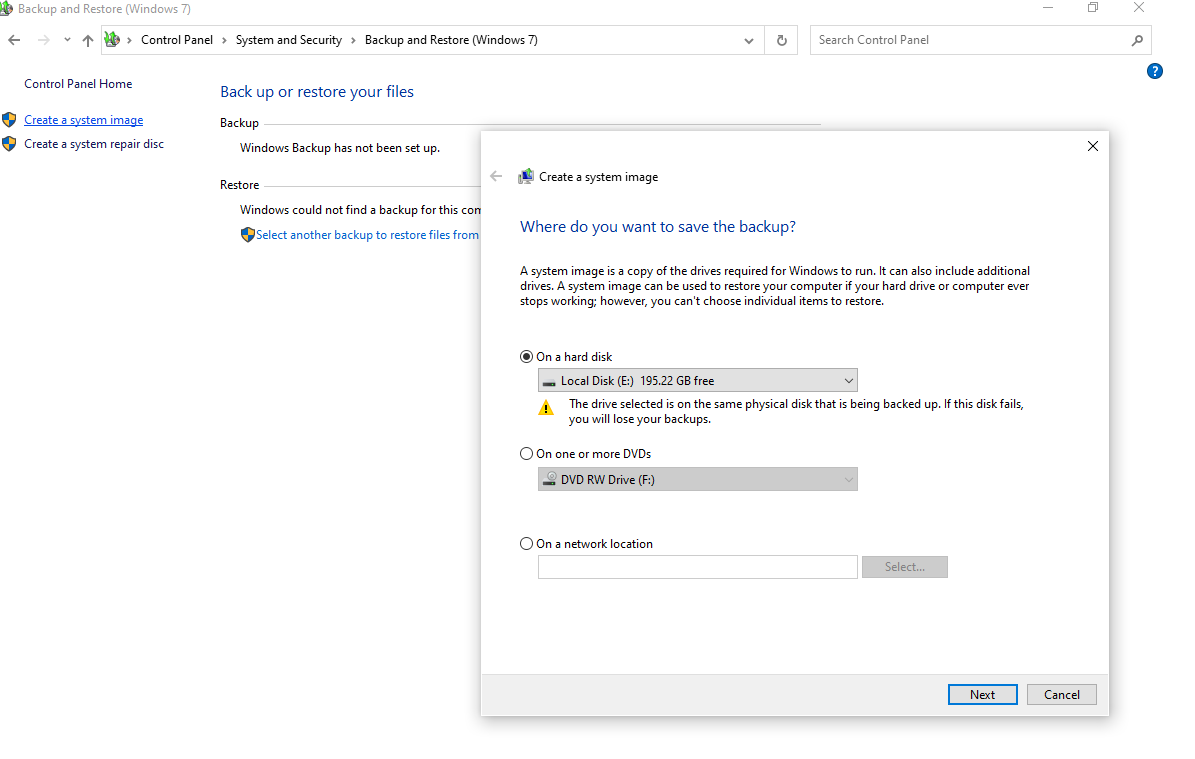Screen dimensions: 1195x759
Task: Click the disabled Select... button
Action: click(x=905, y=567)
